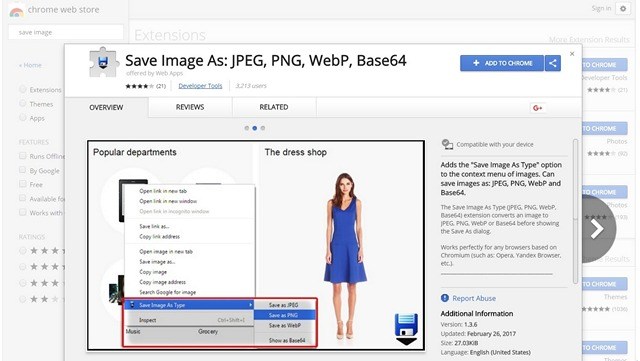640x361 pixels.
Task: Select the first screenshot carousel dot
Action: [x=247, y=128]
